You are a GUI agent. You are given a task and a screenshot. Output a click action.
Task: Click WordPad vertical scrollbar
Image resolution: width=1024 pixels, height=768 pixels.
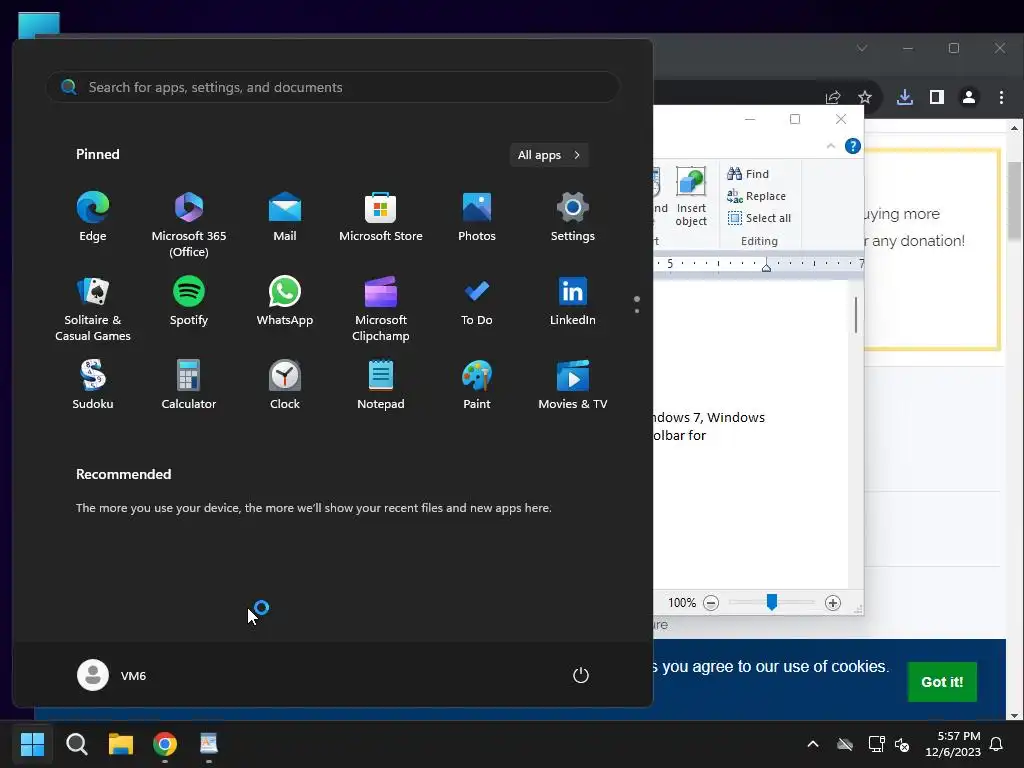pyautogui.click(x=856, y=315)
